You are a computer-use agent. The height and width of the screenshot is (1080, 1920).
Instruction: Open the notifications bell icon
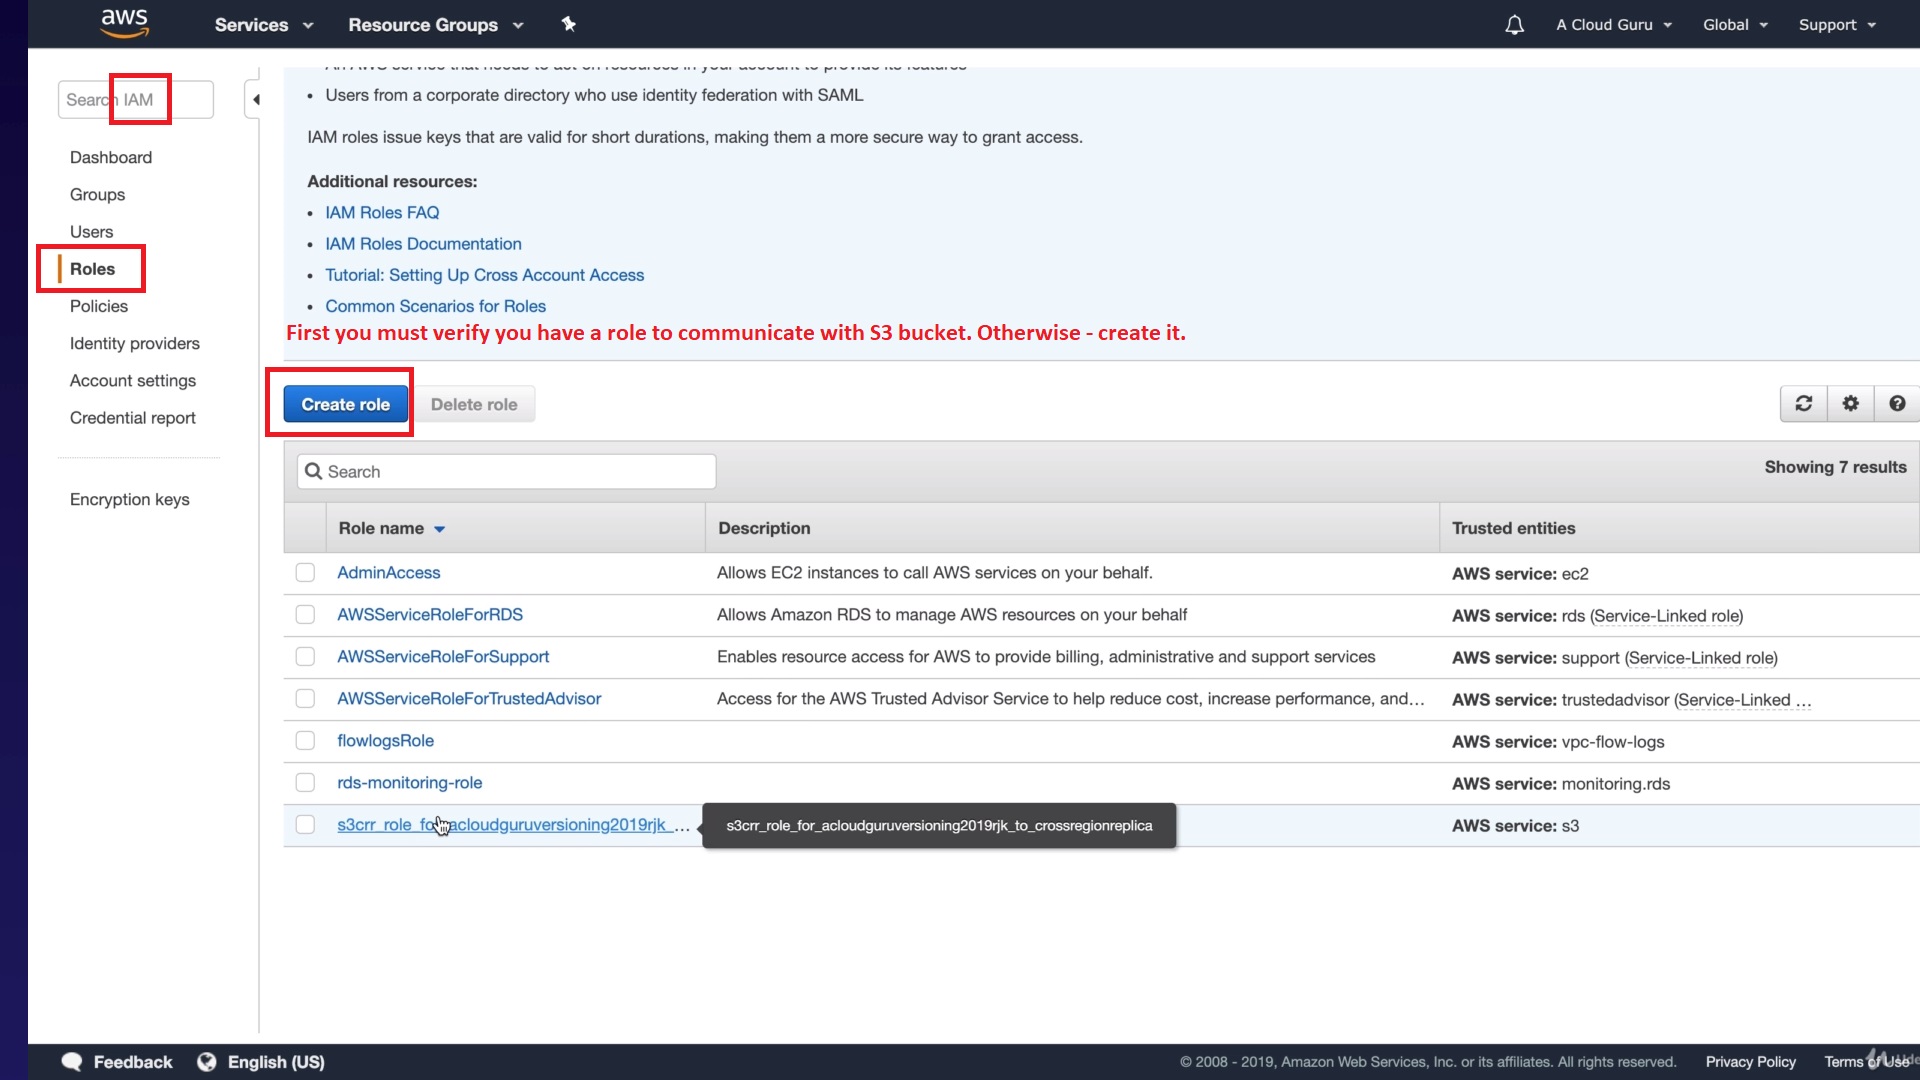[x=1514, y=25]
